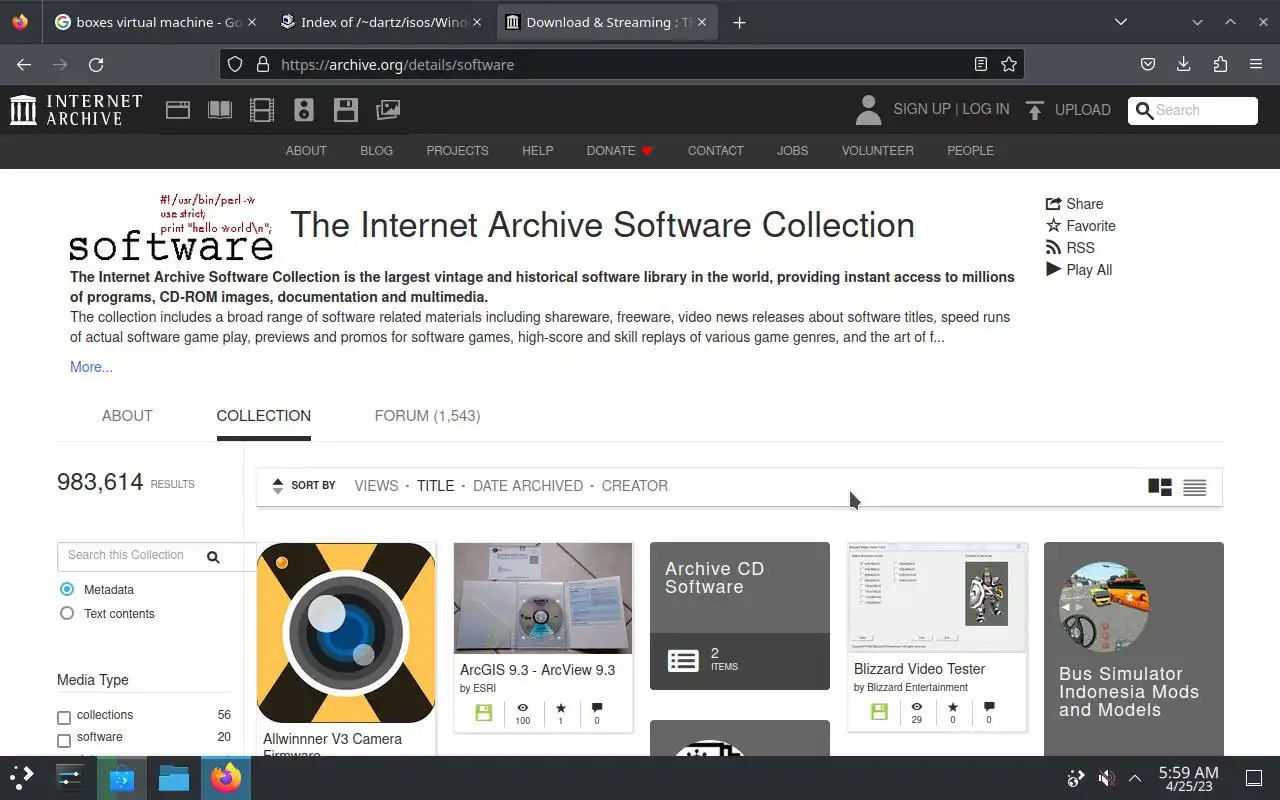Select the Metadata radio button

coord(67,590)
